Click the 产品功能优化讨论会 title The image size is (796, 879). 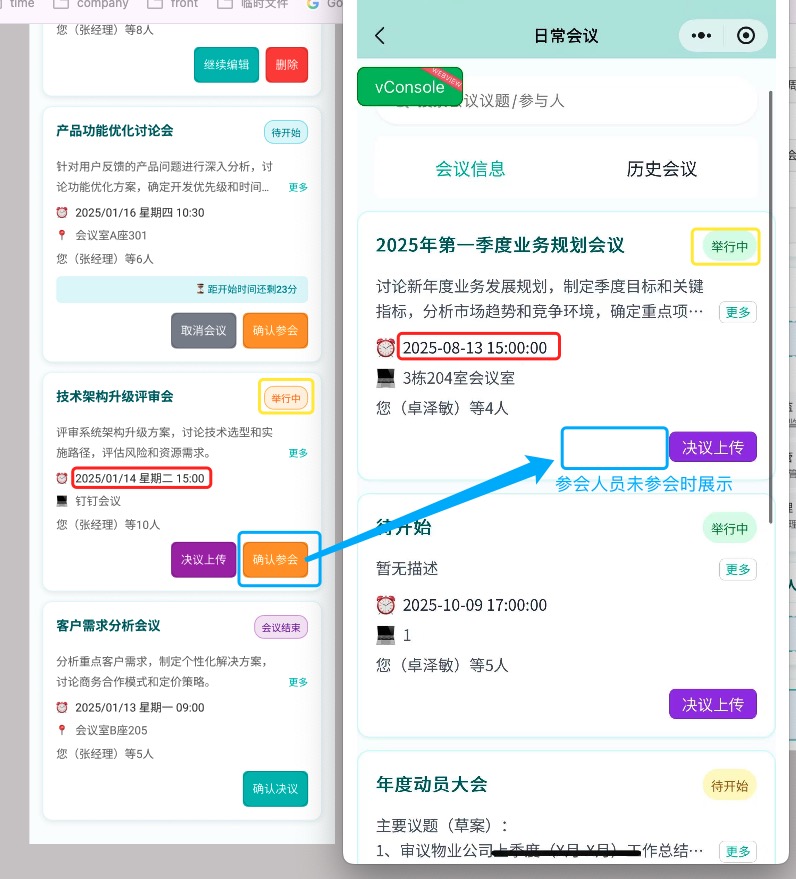coord(115,131)
